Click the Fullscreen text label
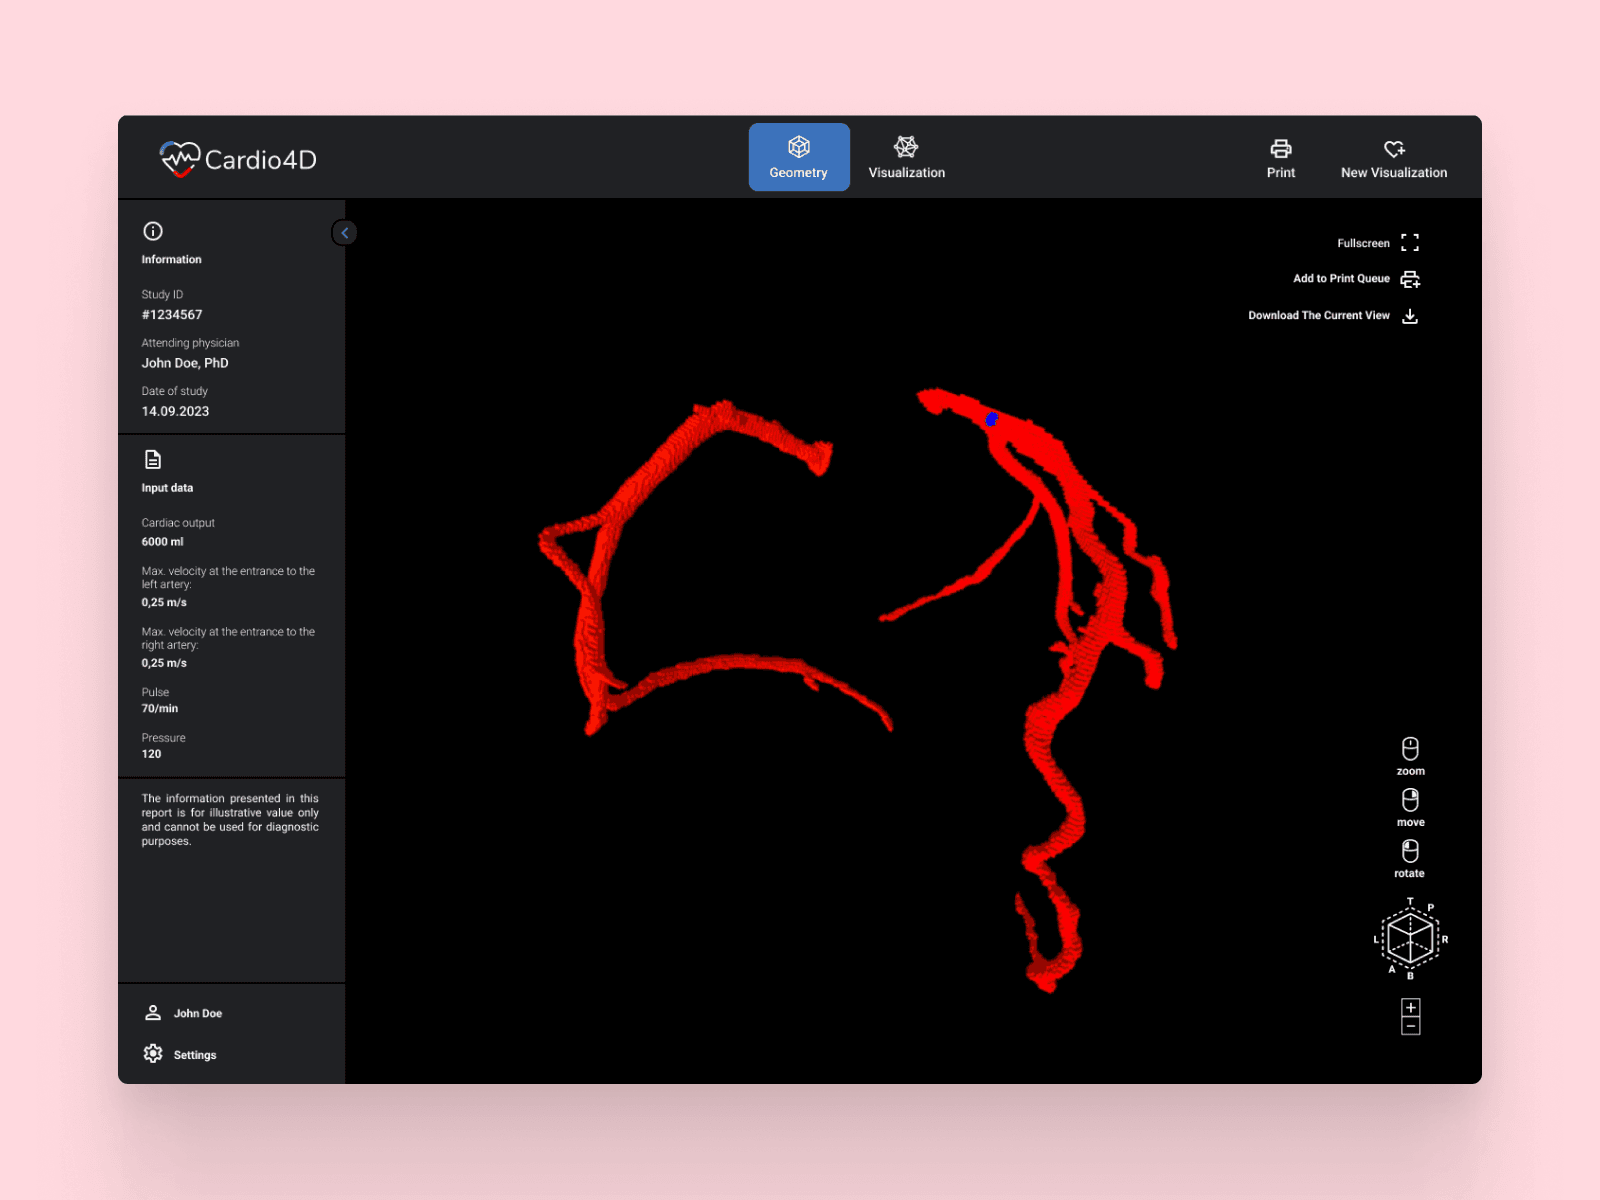The height and width of the screenshot is (1200, 1600). pyautogui.click(x=1363, y=243)
